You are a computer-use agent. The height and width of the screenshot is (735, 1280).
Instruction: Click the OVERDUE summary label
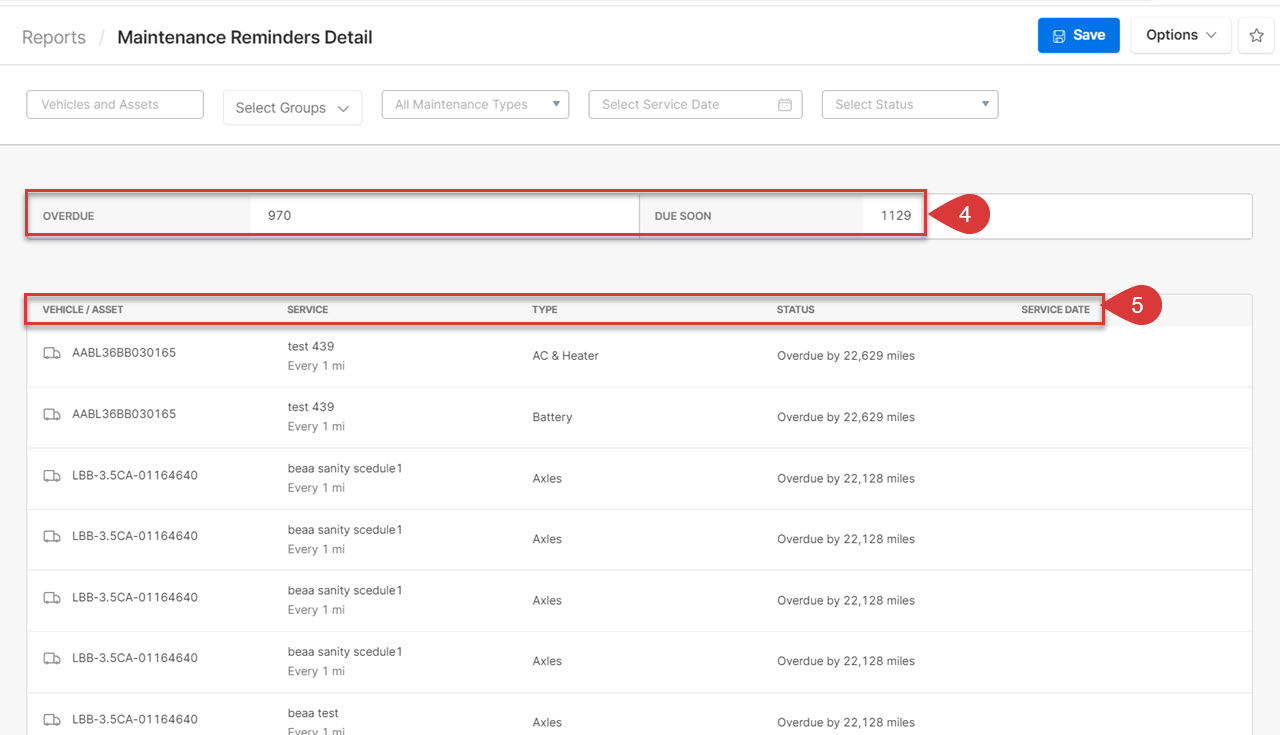tap(68, 216)
